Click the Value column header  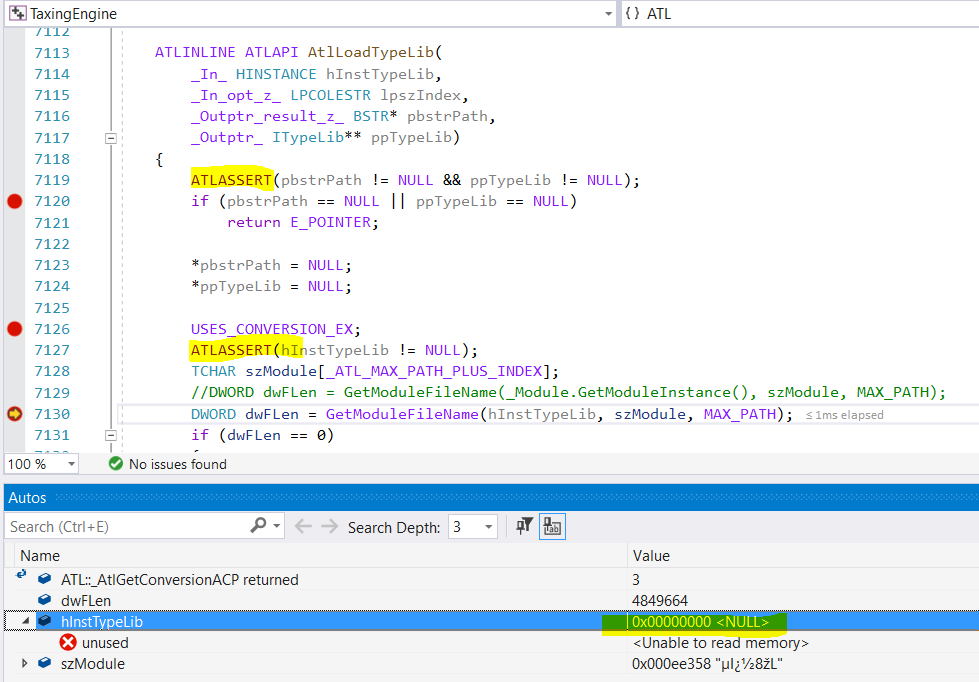(x=651, y=556)
